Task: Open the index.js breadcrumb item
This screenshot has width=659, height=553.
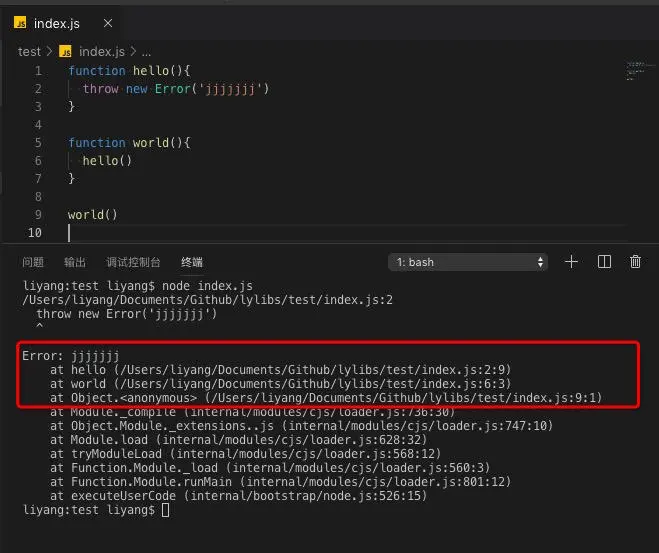Action: pyautogui.click(x=102, y=52)
